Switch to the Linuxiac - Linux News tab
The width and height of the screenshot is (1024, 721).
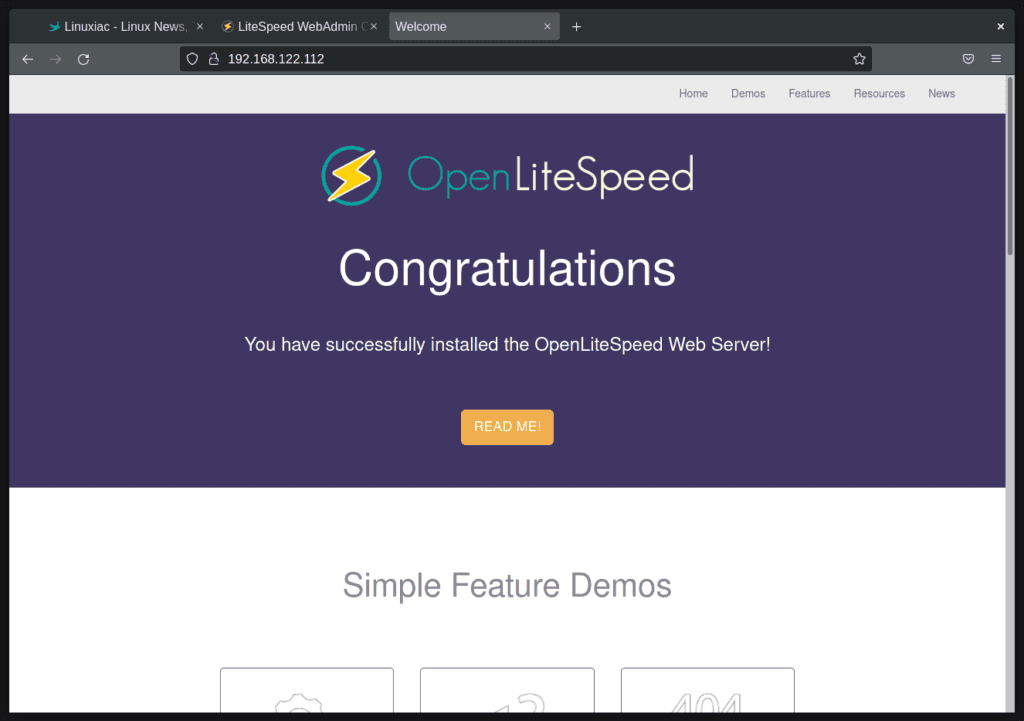point(125,26)
